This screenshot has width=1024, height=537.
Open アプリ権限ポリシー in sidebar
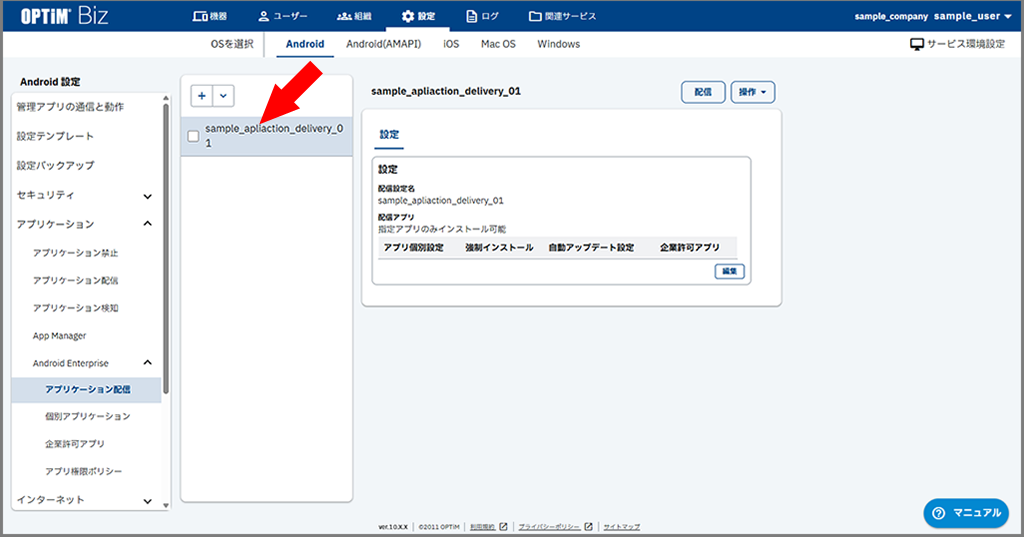click(83, 471)
